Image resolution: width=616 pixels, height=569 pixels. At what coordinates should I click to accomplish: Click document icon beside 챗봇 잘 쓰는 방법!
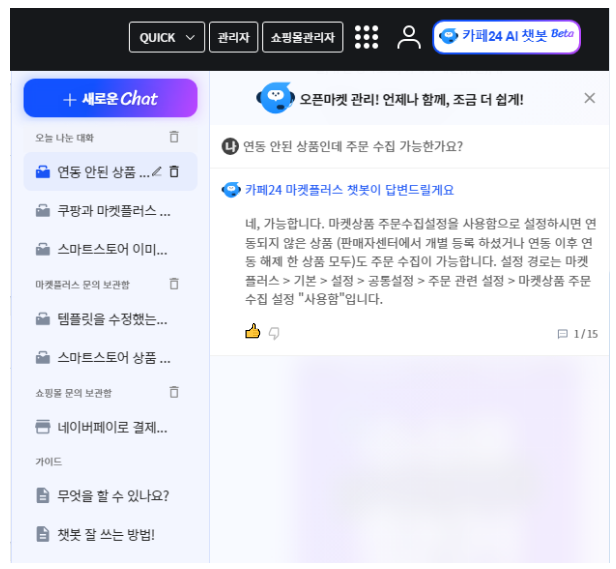coord(43,534)
